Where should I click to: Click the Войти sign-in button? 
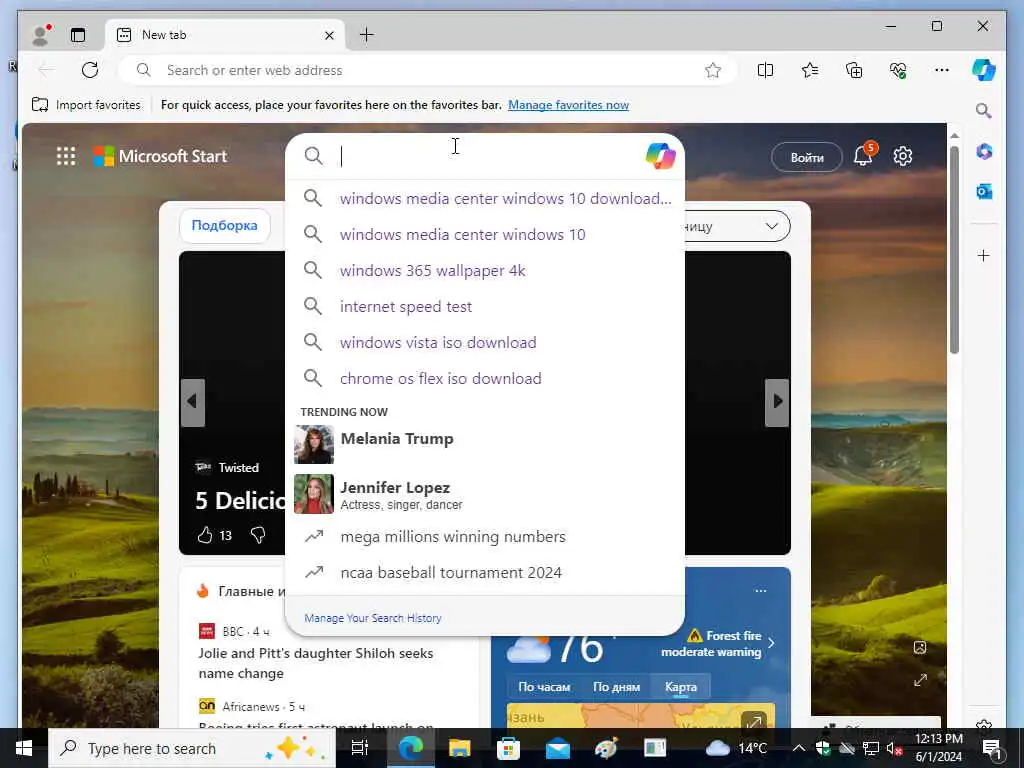coord(807,157)
